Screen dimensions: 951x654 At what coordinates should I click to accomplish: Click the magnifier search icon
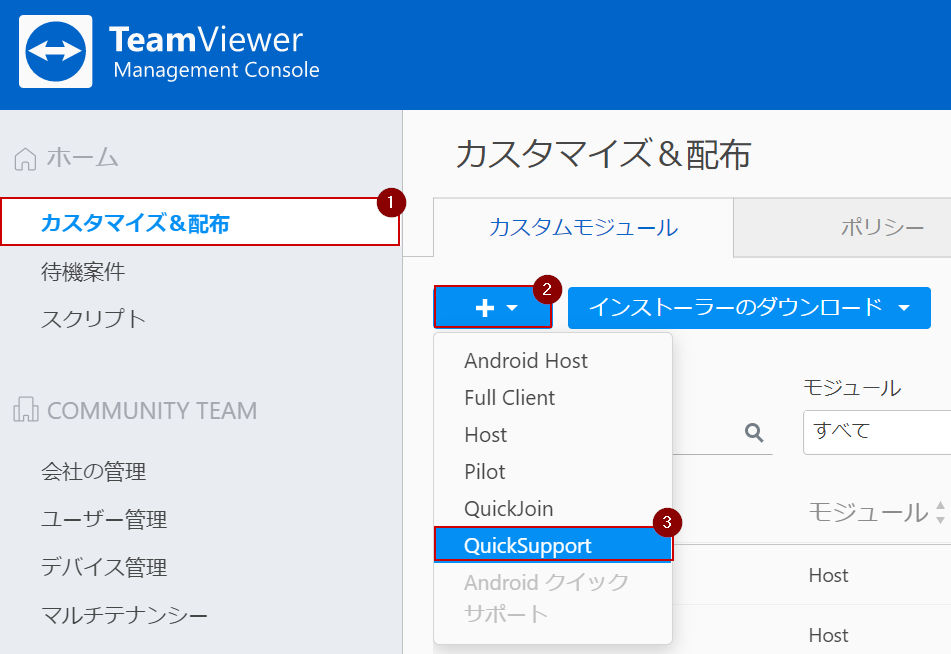click(x=754, y=432)
